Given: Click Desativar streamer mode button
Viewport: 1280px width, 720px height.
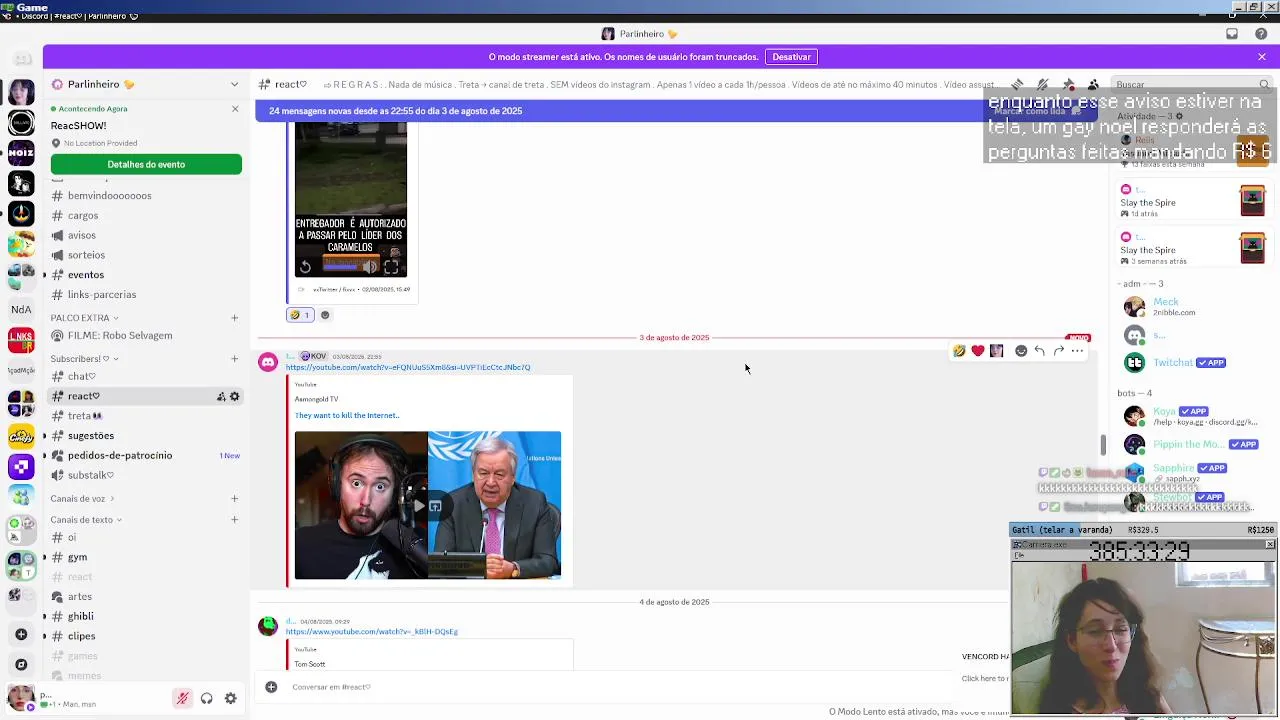Looking at the screenshot, I should tap(791, 57).
